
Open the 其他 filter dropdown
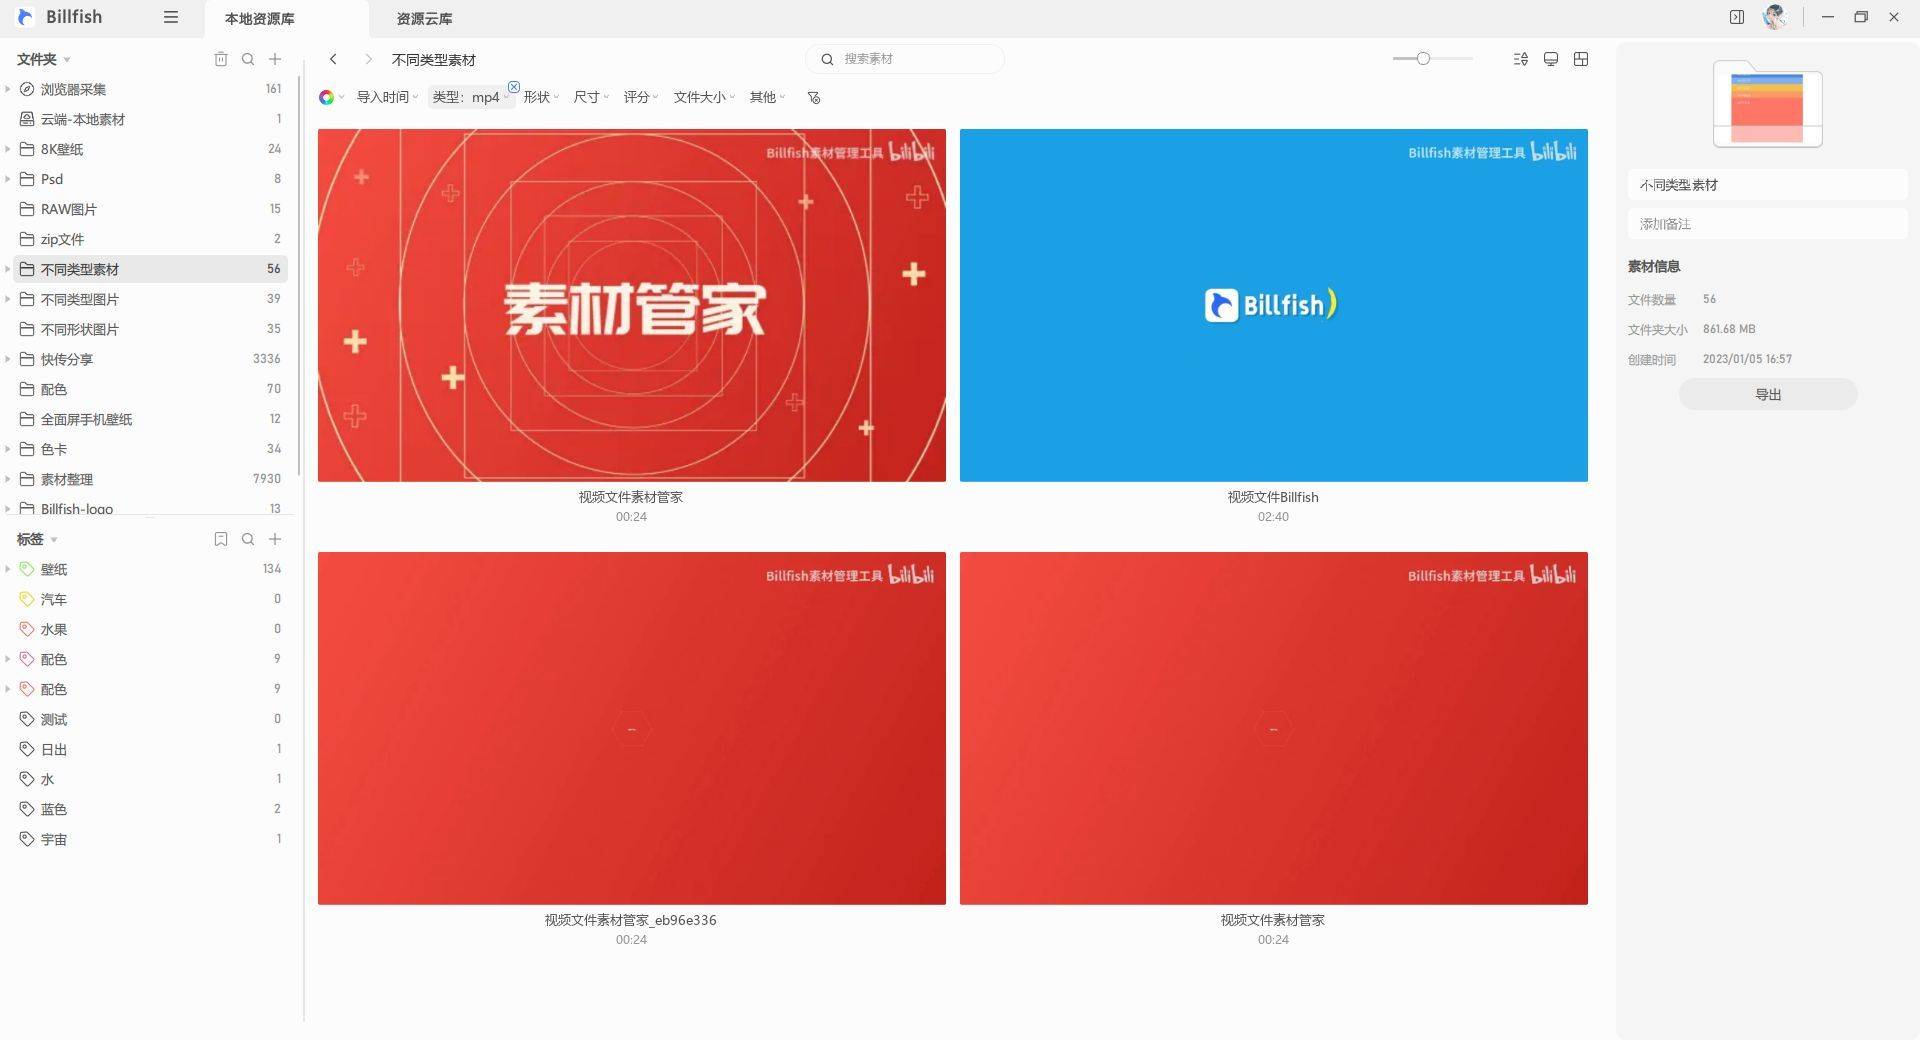pos(767,97)
